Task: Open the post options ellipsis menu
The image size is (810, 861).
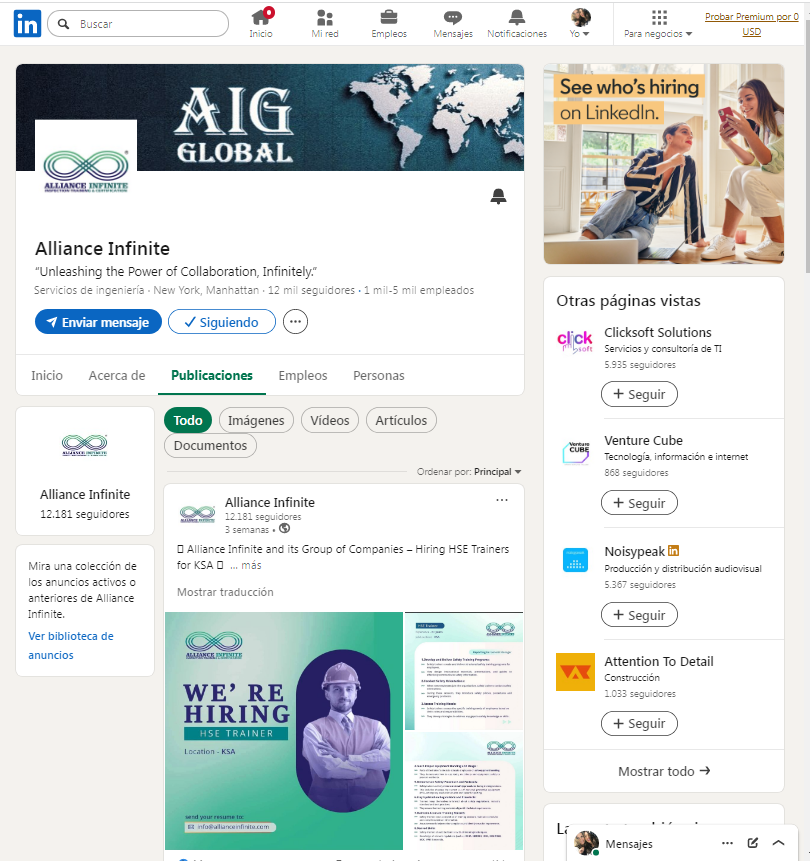Action: 501,500
